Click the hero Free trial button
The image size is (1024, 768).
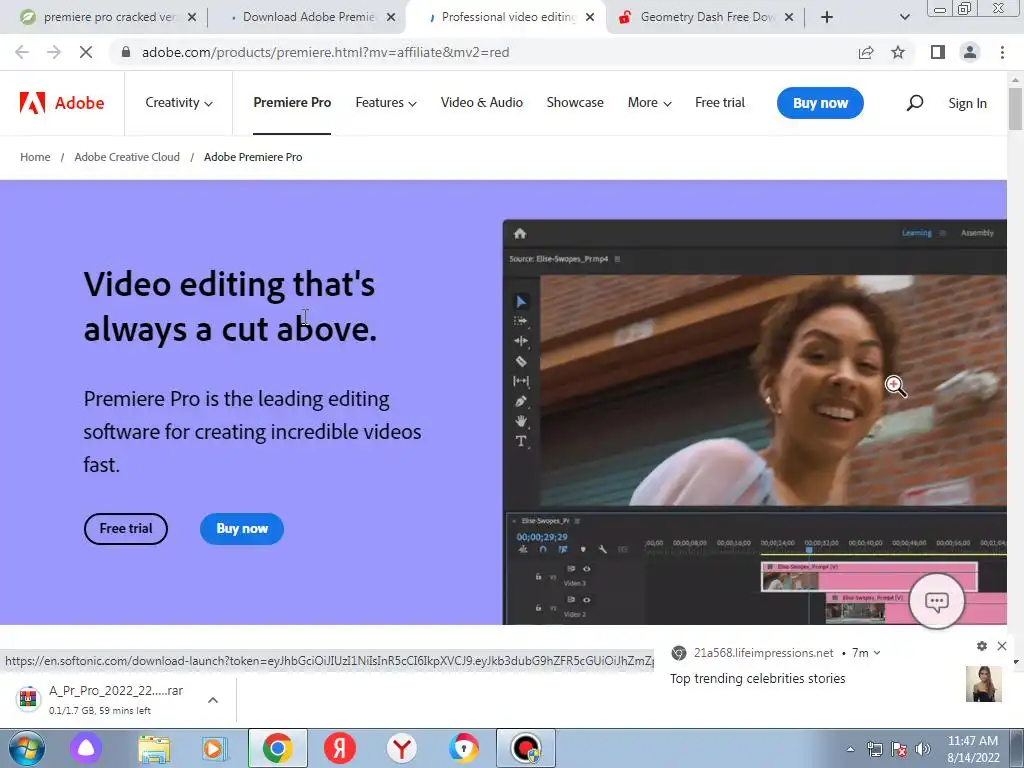(x=125, y=528)
